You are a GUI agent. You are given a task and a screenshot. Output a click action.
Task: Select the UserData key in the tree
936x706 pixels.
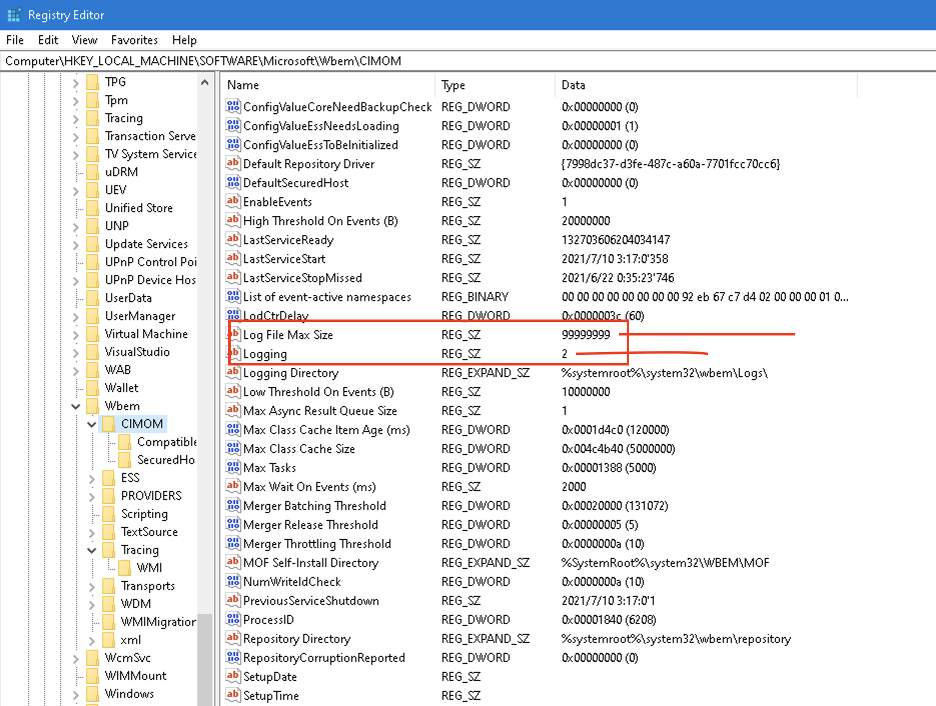[x=128, y=298]
